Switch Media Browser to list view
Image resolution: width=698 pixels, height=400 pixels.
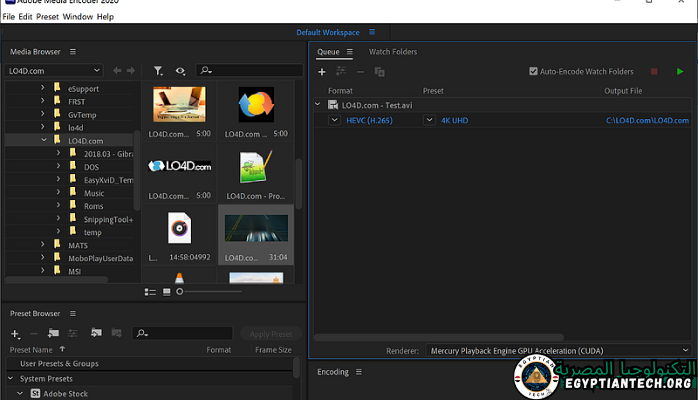[x=150, y=291]
